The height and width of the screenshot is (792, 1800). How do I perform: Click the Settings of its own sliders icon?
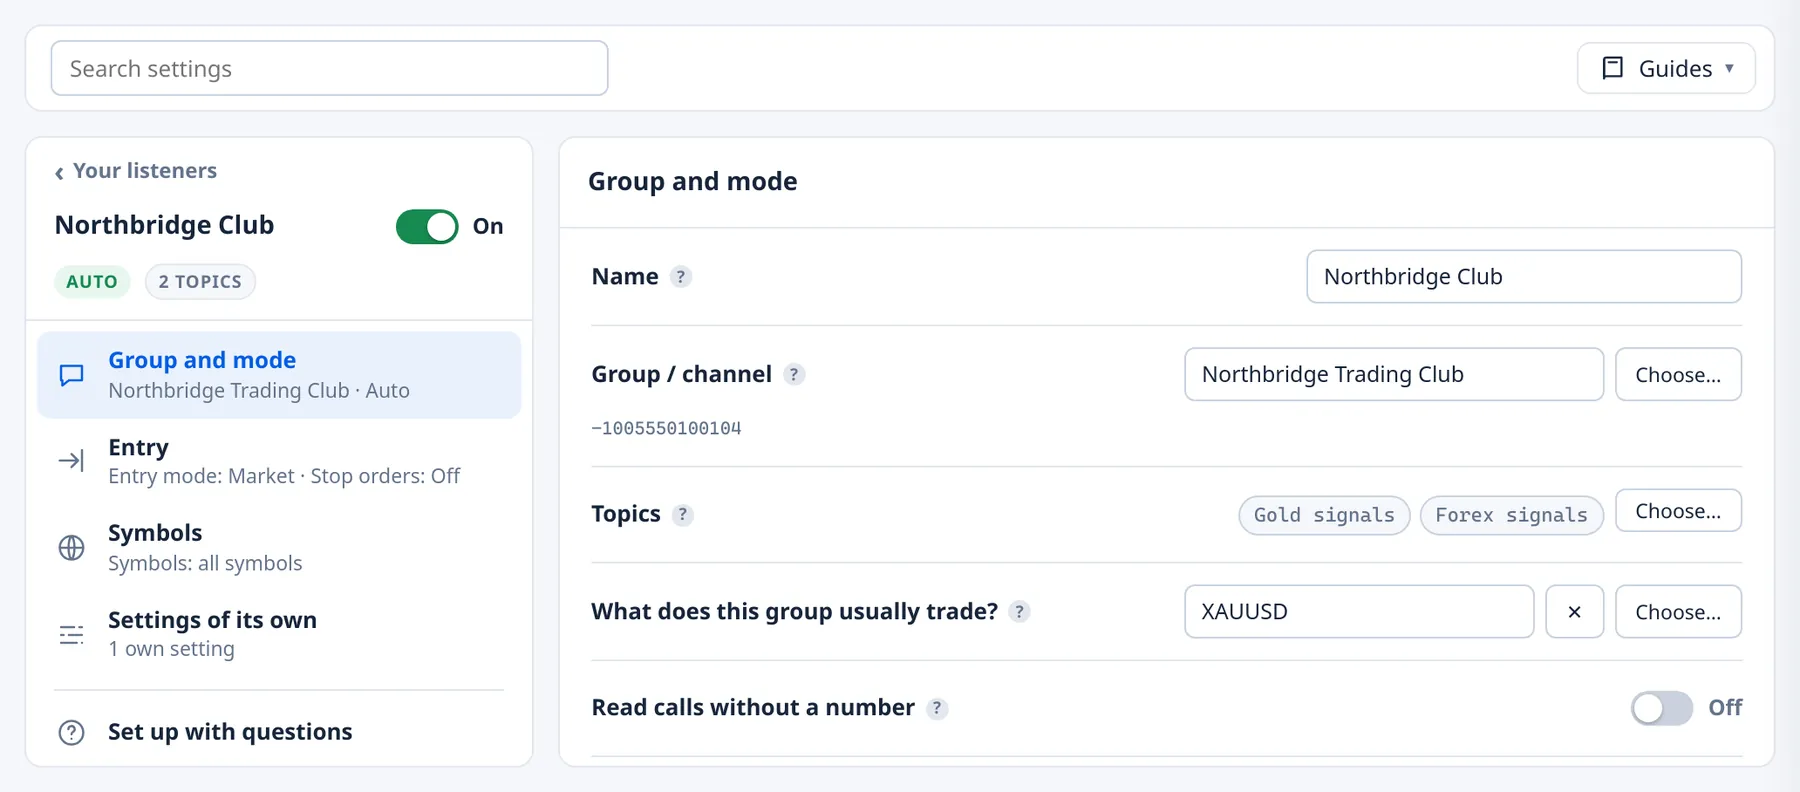pyautogui.click(x=71, y=635)
